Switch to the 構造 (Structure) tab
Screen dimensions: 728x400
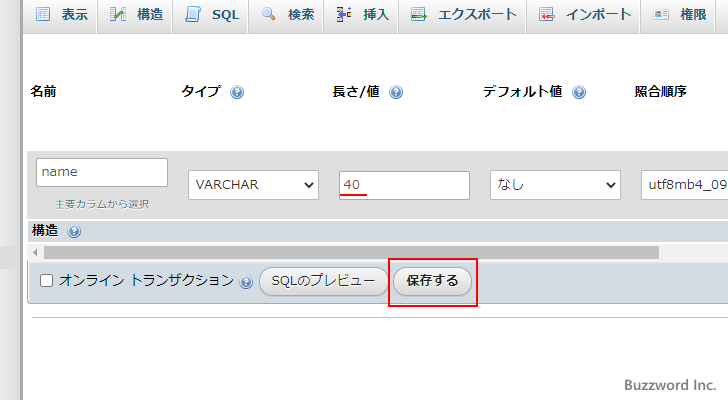pyautogui.click(x=136, y=15)
